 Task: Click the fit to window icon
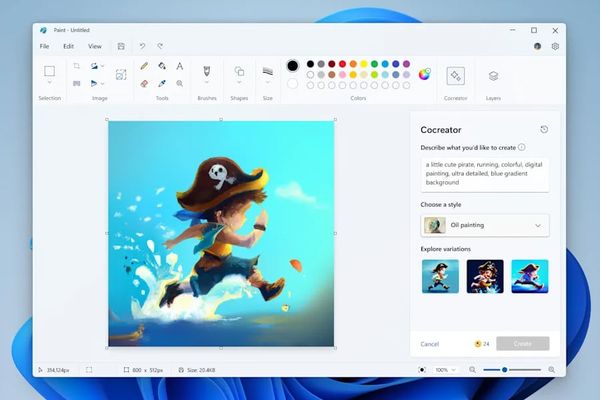coord(422,370)
